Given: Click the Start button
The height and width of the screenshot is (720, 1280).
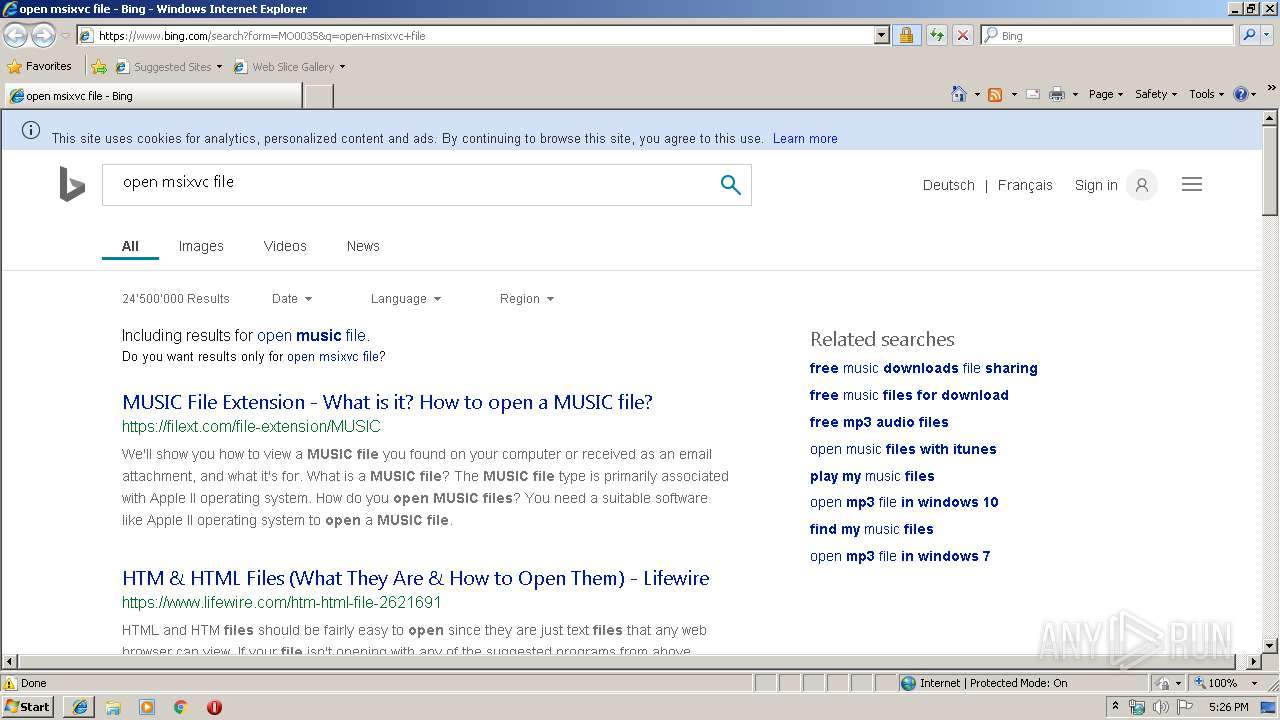Looking at the screenshot, I should (x=27, y=706).
